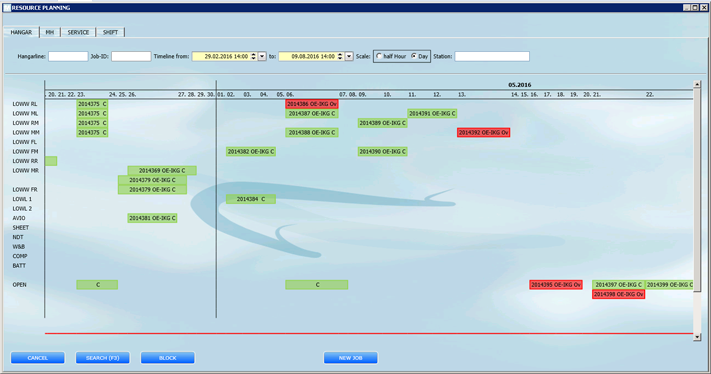The image size is (711, 374).
Task: Select red job 2014386 OE-IKG Ov
Action: [312, 104]
